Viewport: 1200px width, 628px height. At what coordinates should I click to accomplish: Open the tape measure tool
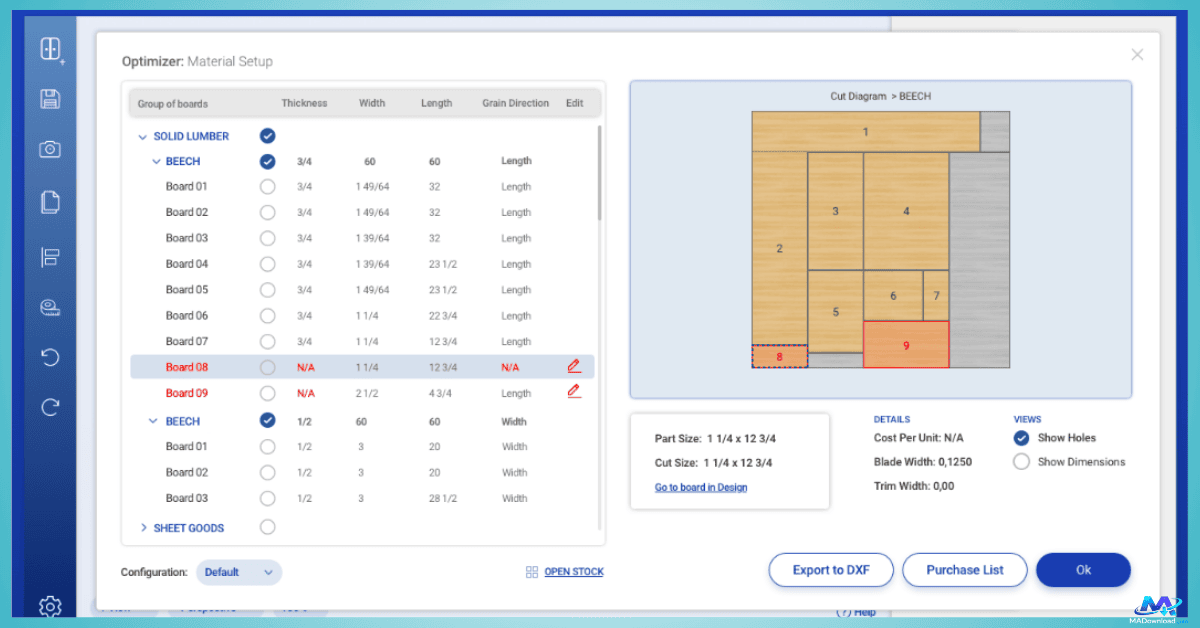pyautogui.click(x=50, y=306)
